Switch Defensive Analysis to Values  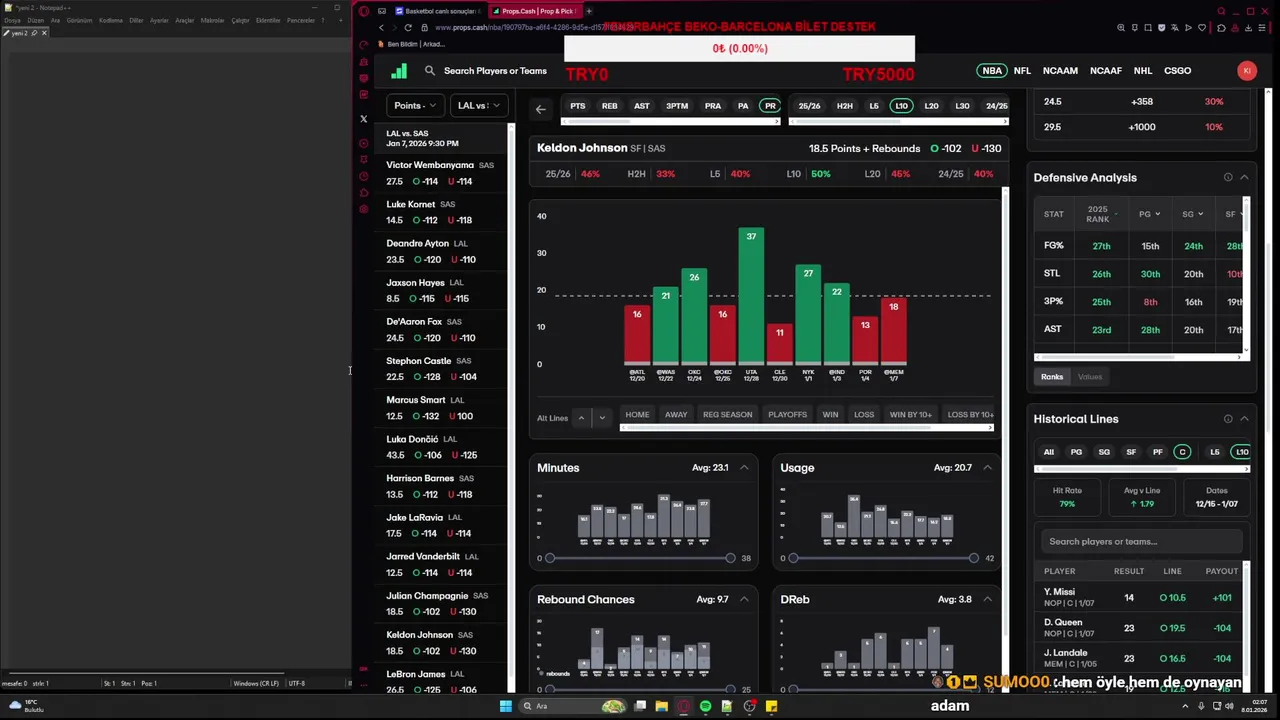pos(1090,377)
